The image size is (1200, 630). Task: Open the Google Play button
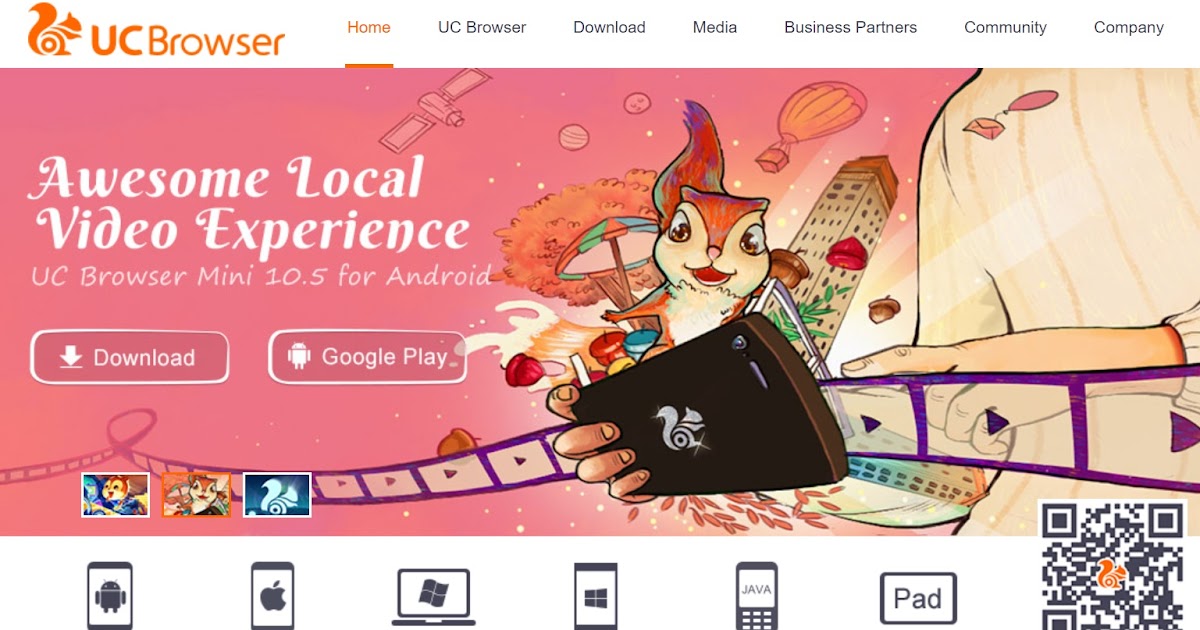(368, 357)
